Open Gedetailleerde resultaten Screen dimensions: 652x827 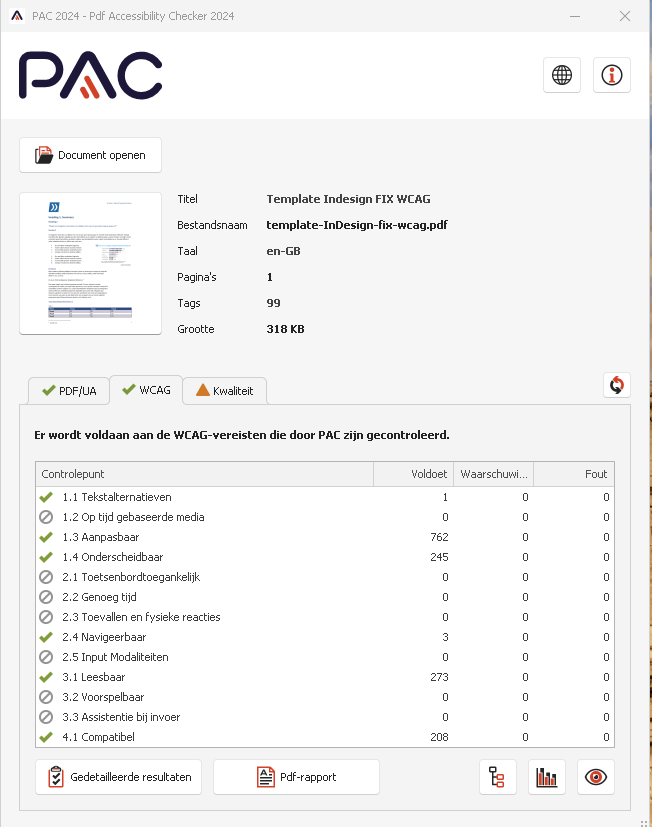tap(119, 777)
